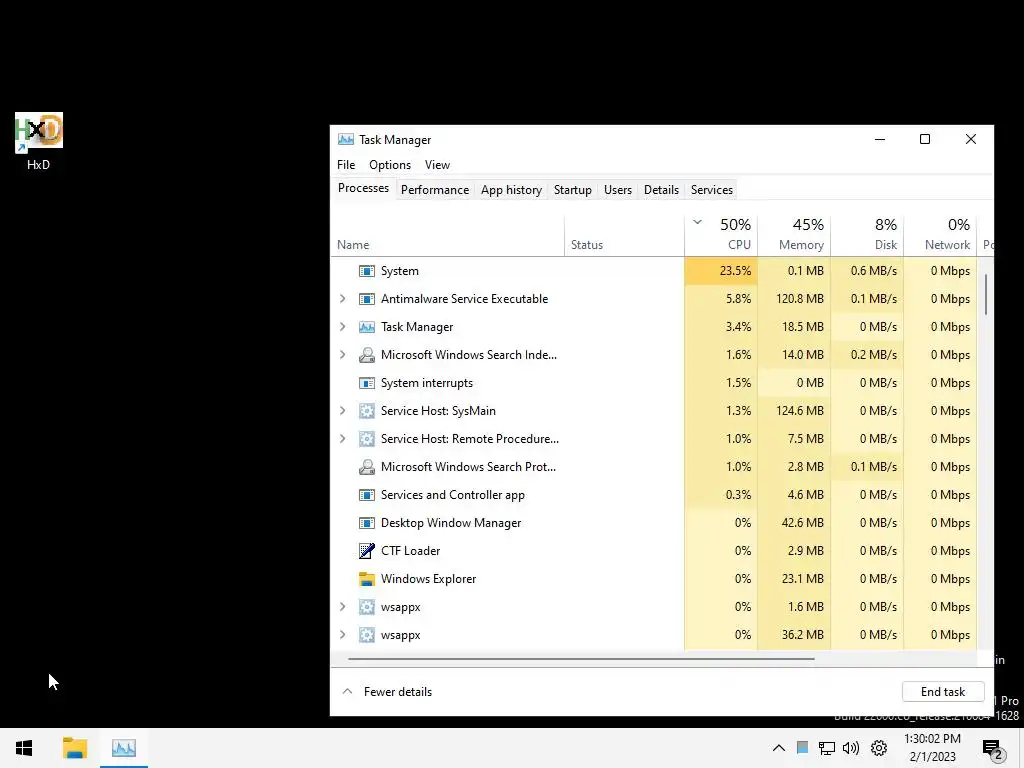Click the 120.8 MB memory cell
Image resolution: width=1024 pixels, height=768 pixels.
click(x=795, y=299)
